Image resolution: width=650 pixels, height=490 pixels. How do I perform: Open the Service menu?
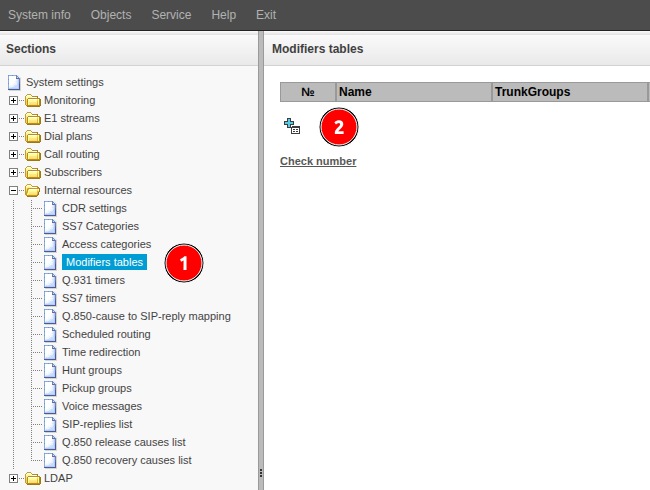click(171, 15)
